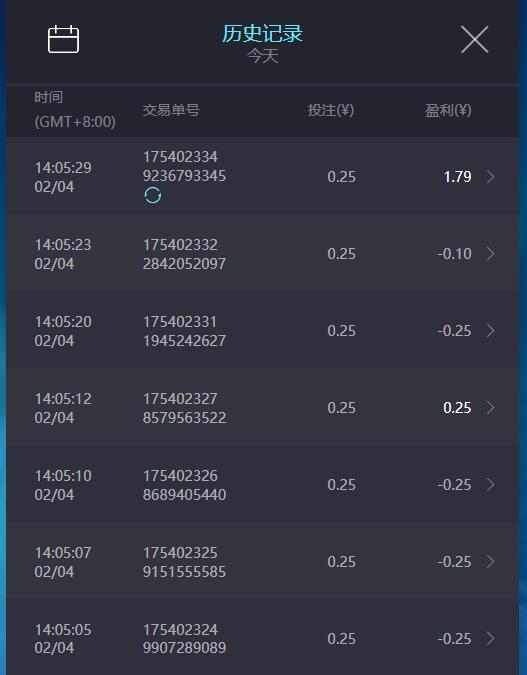Click the 交易单号 column header
The height and width of the screenshot is (675, 527).
pos(171,110)
